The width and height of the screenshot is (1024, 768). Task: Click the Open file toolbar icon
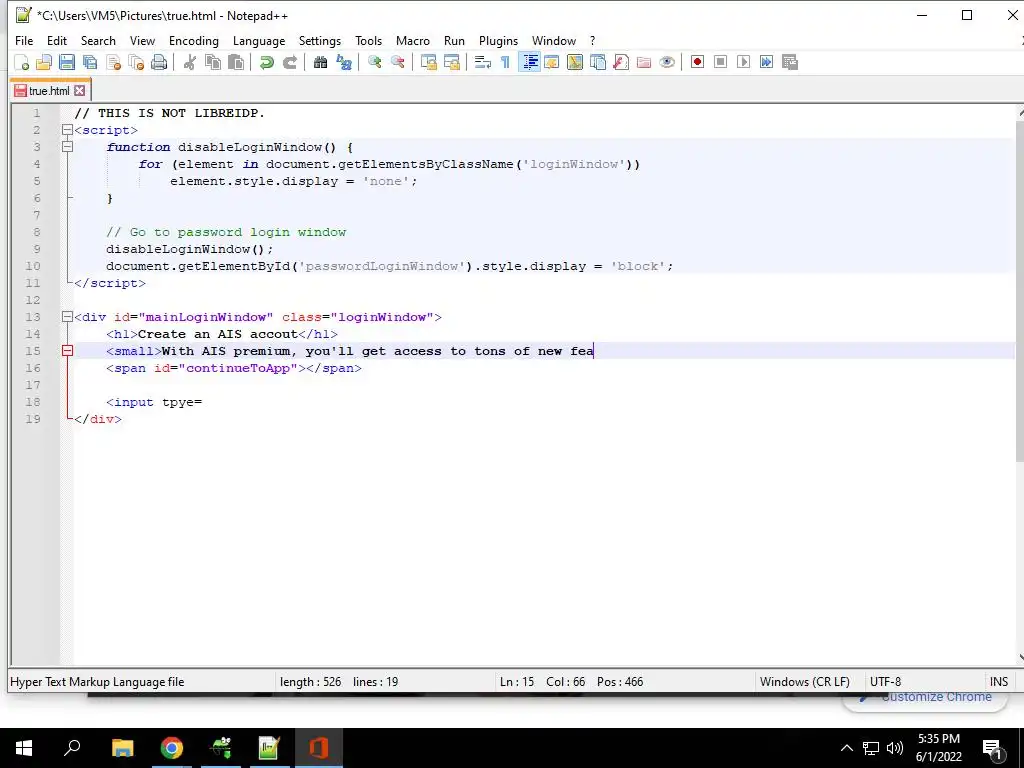coord(44,62)
